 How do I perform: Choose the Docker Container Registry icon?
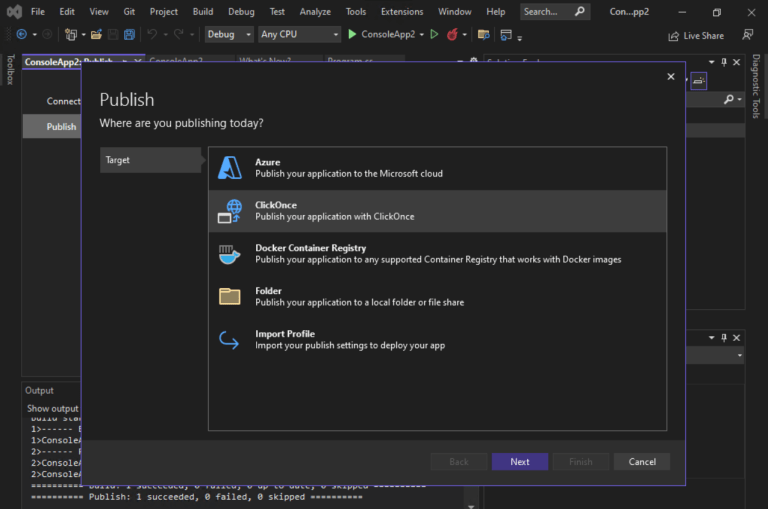[x=229, y=254]
